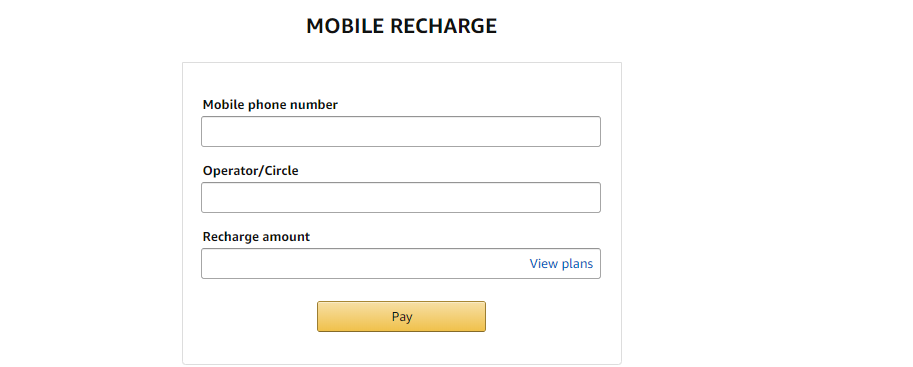The height and width of the screenshot is (367, 913).
Task: Click the 'Mobile phone number' label
Action: click(270, 105)
